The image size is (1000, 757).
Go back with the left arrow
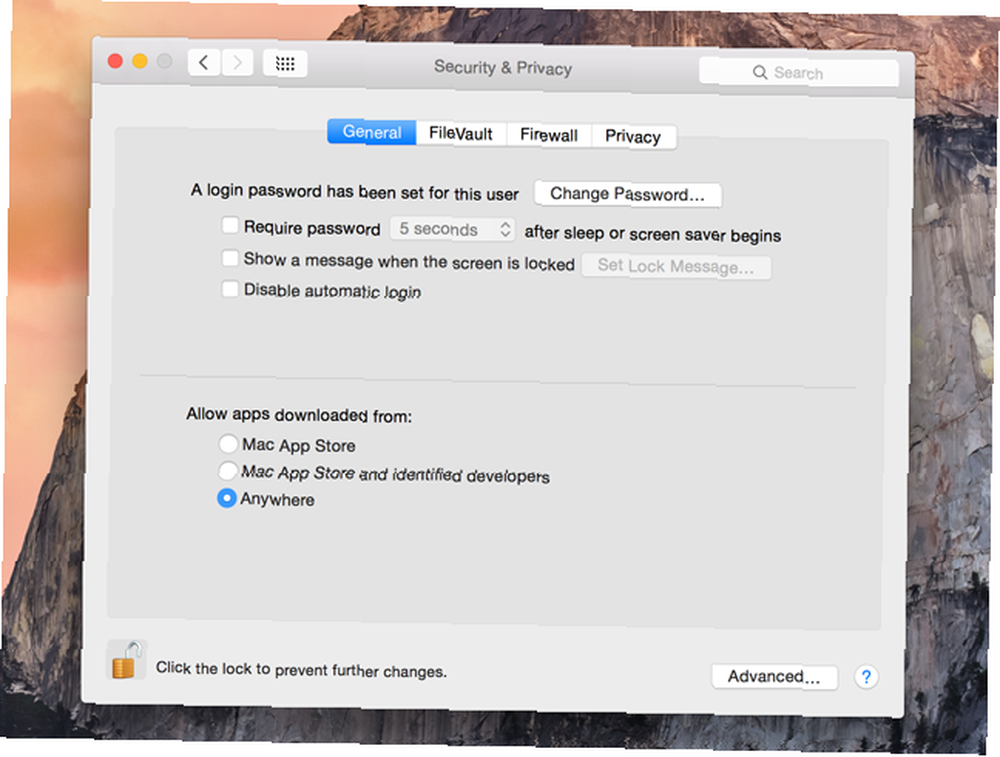204,62
